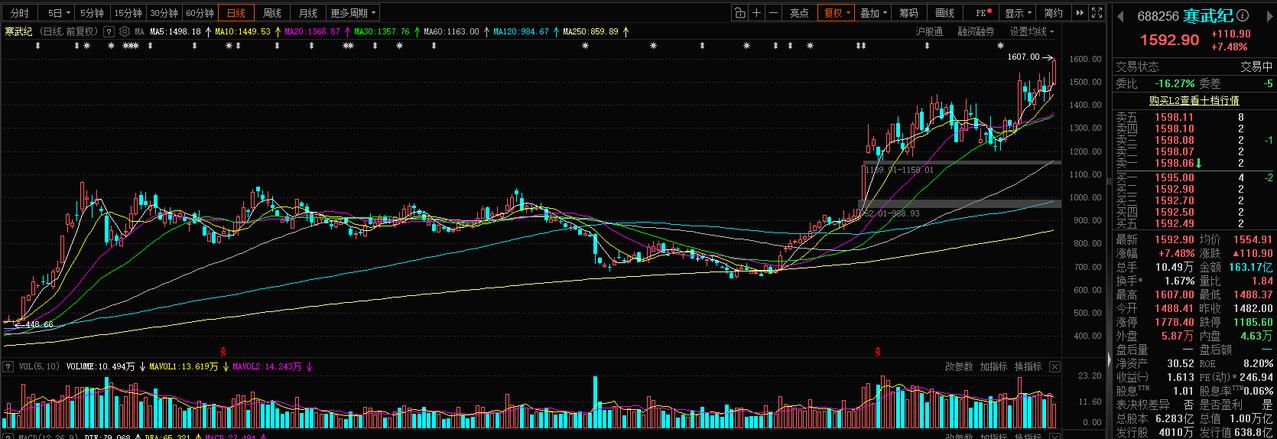This screenshot has width=1277, height=439.
Task: Click the 买五 price 1592.49 row
Action: [1194, 223]
